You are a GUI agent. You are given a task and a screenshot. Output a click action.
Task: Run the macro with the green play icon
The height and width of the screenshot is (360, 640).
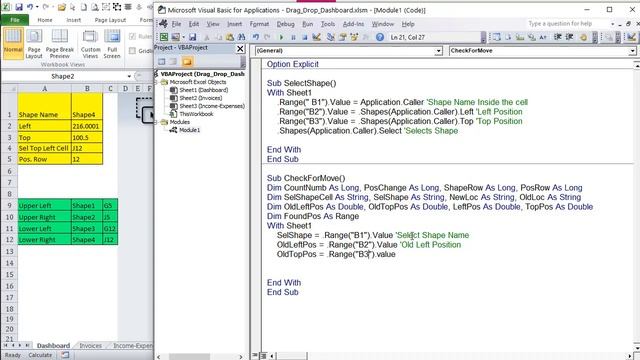pos(281,37)
